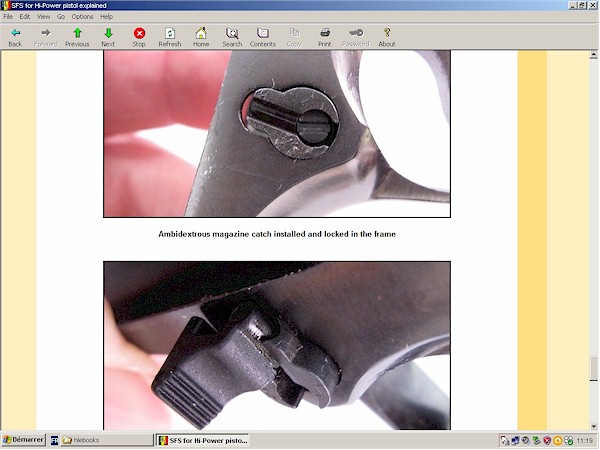Go to the Home page
This screenshot has width=600, height=450.
pos(201,38)
